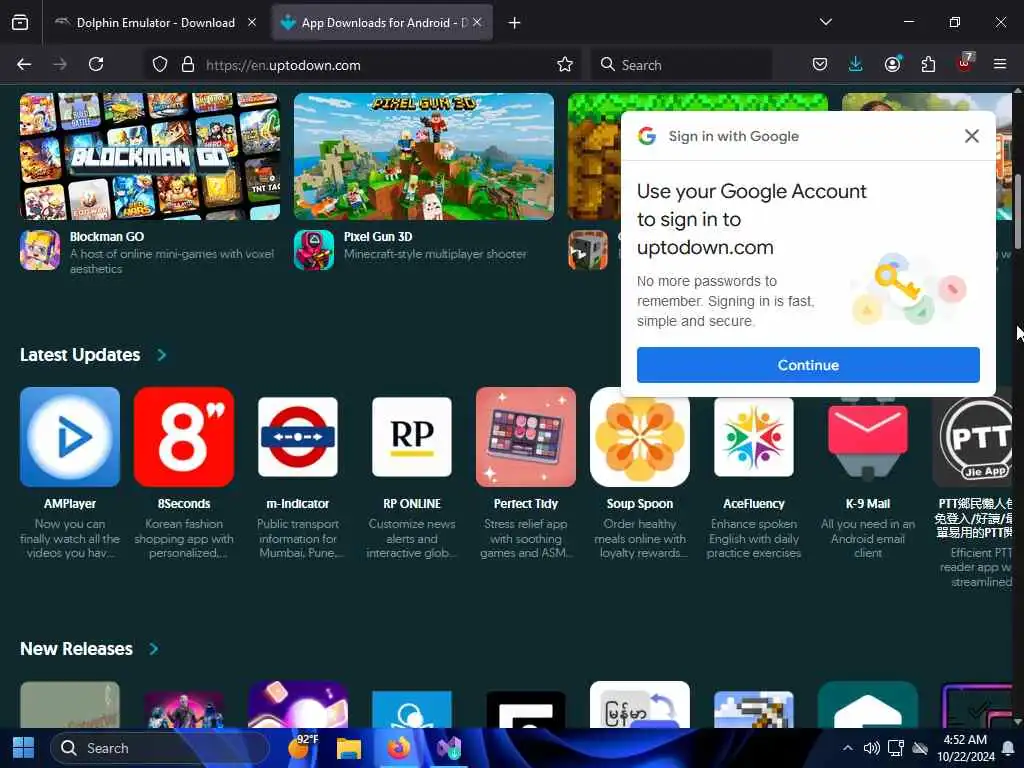Open the taskbar clock and date
The image size is (1024, 768).
(965, 748)
